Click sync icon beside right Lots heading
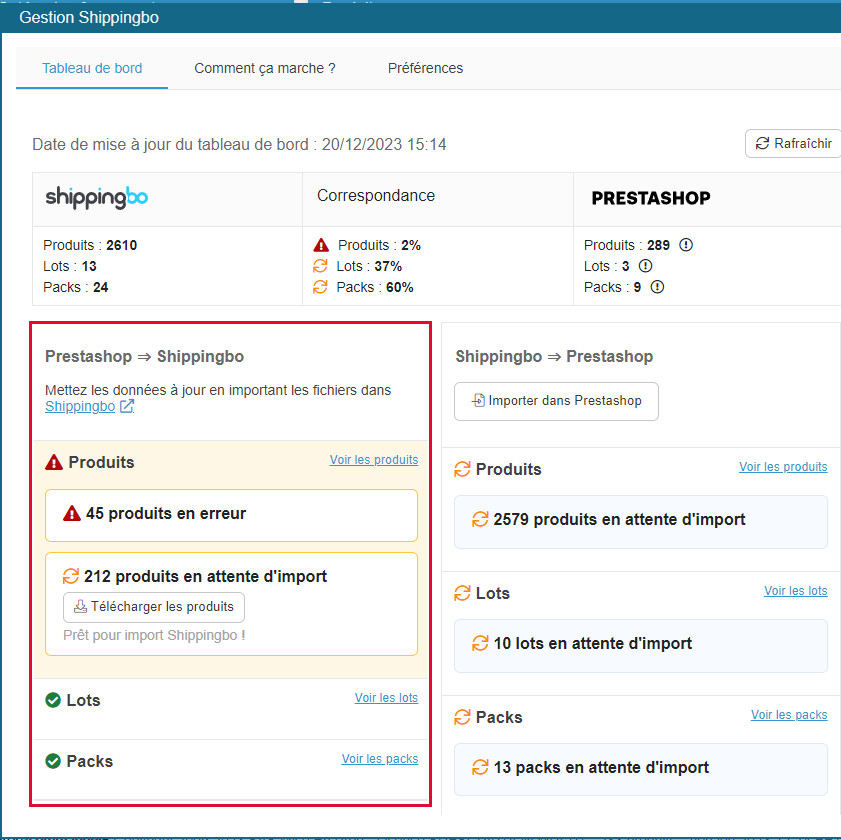Screen dimensions: 841x840 (462, 593)
